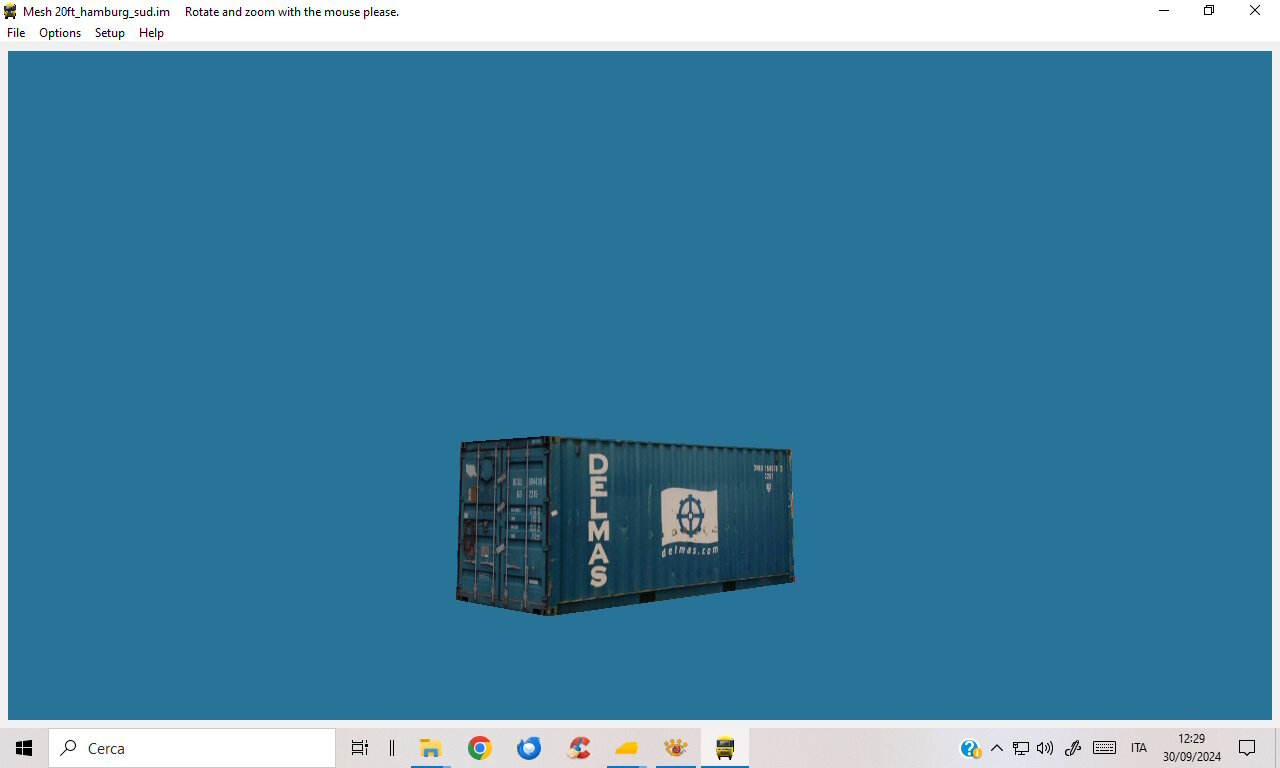Open File Explorer from taskbar
Image resolution: width=1280 pixels, height=768 pixels.
click(x=431, y=748)
